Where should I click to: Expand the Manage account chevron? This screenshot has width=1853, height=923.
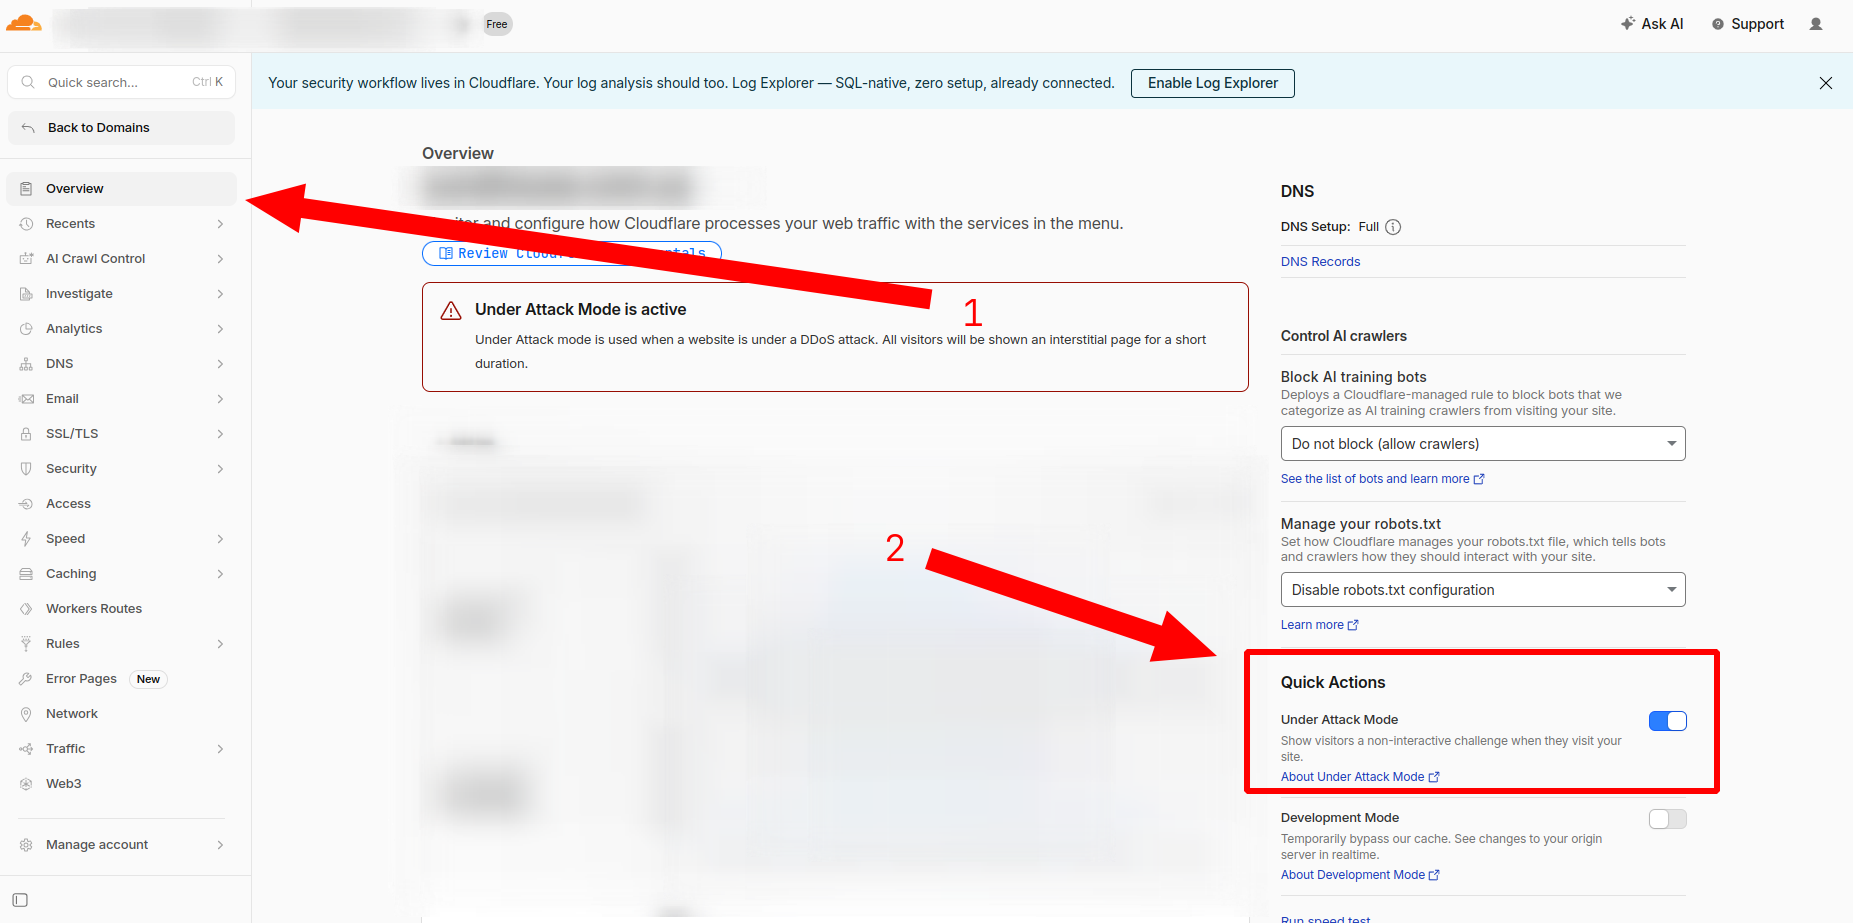[x=220, y=845]
